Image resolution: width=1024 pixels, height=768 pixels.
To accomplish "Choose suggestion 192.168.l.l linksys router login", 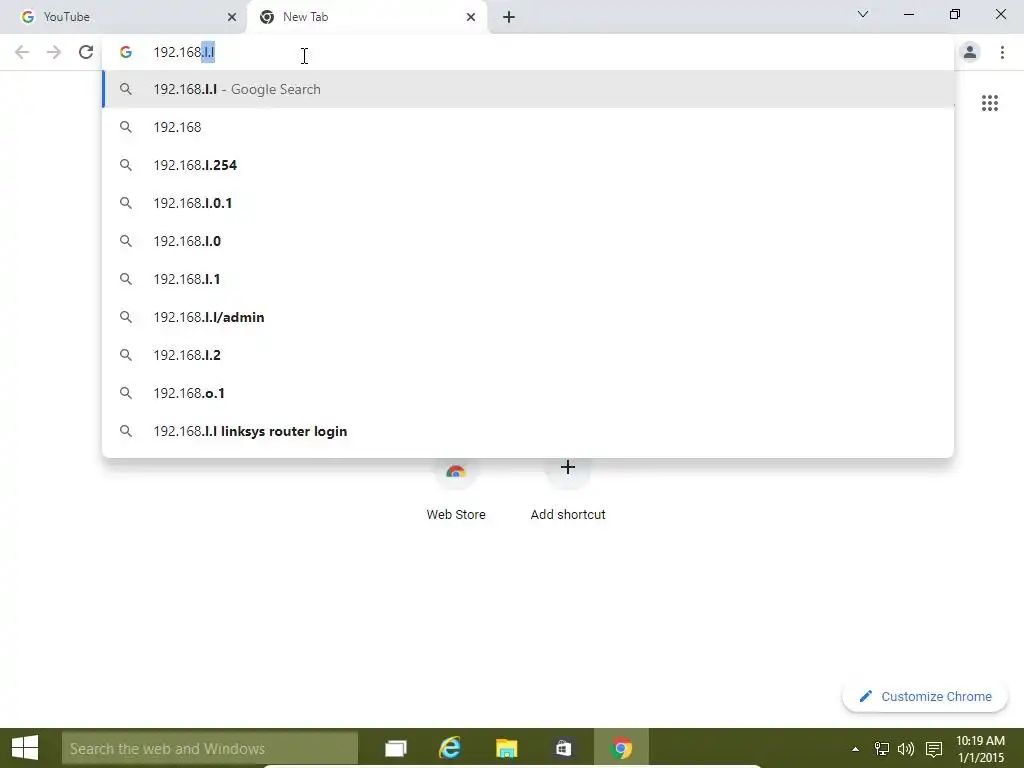I will (x=528, y=431).
